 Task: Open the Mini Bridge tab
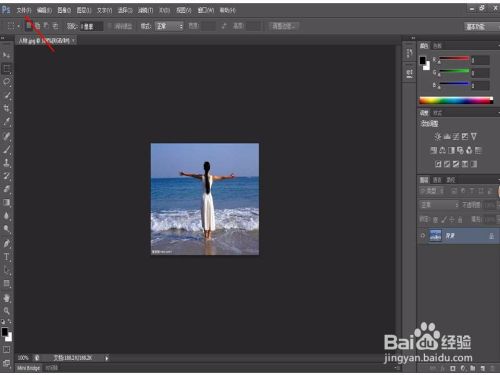pyautogui.click(x=29, y=368)
